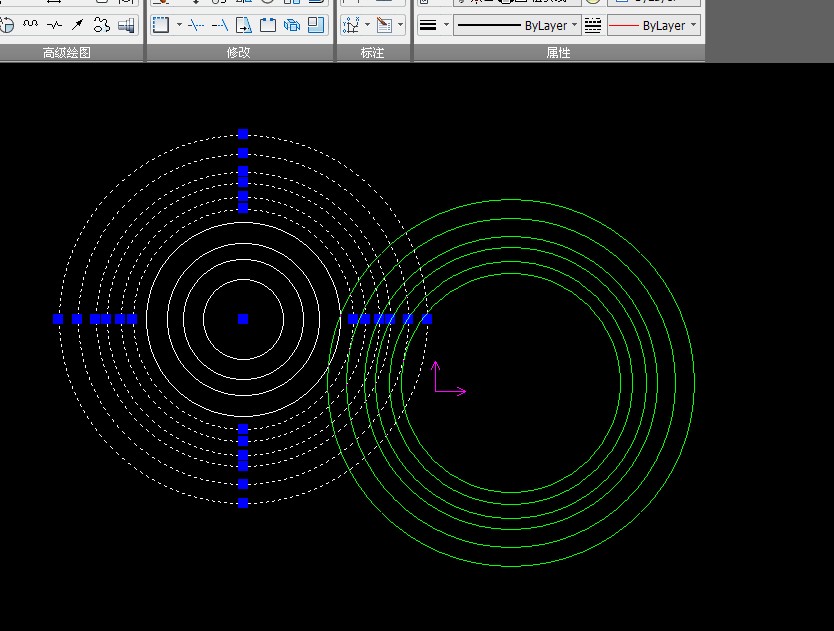This screenshot has width=834, height=631.
Task: Choose the revision cloud tool
Action: point(101,24)
